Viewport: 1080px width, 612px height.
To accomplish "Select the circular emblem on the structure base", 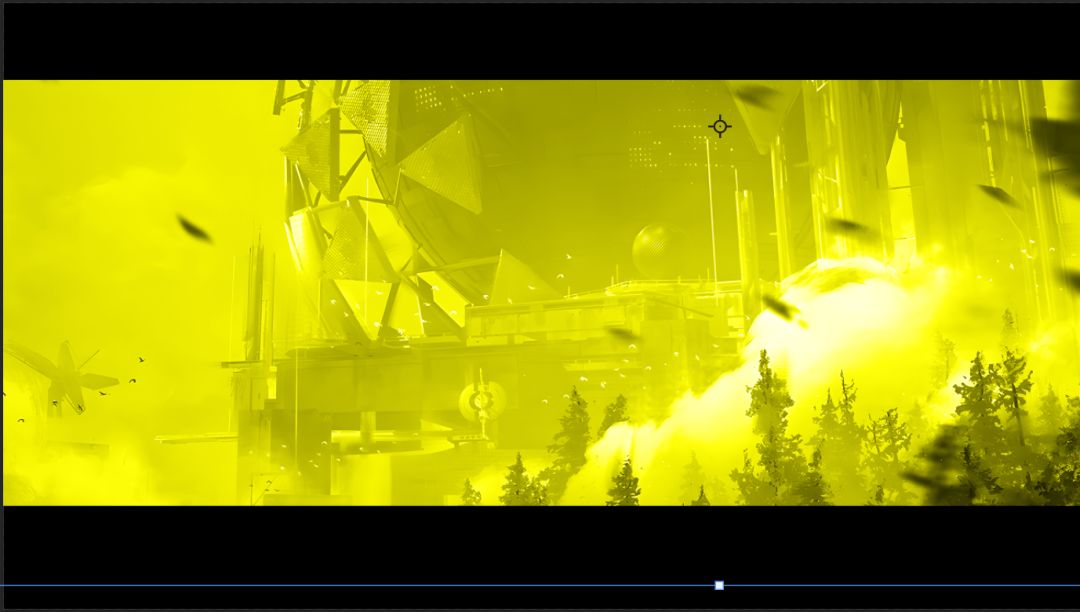I will pyautogui.click(x=483, y=400).
